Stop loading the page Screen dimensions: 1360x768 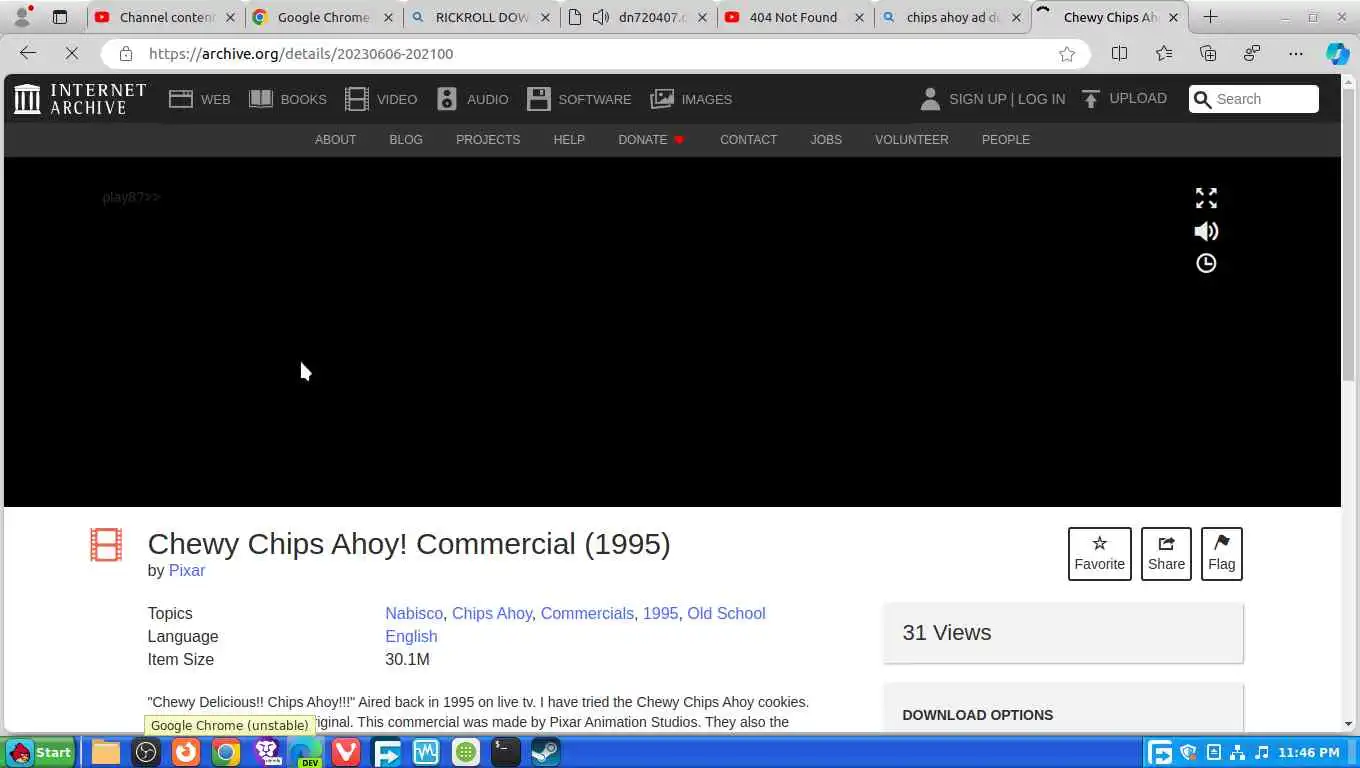72,53
